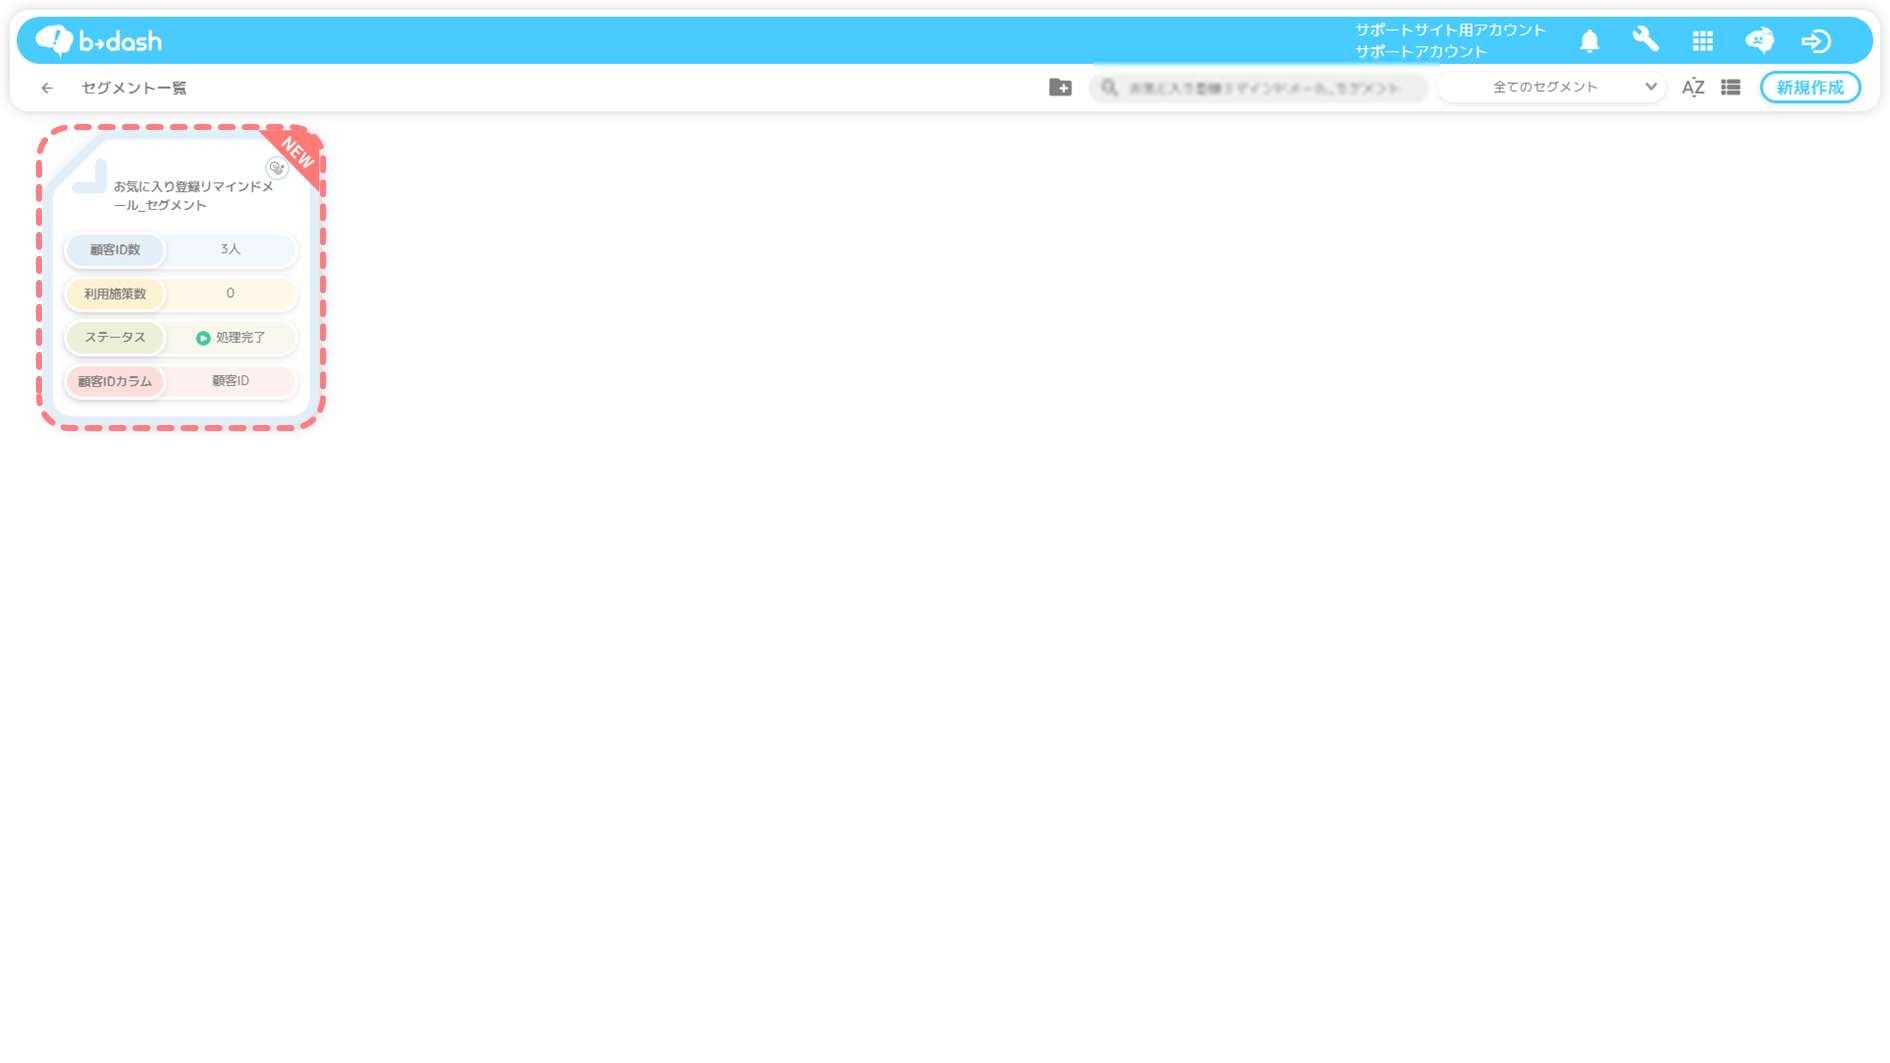This screenshot has height=1063, width=1890.
Task: Click the ステータス label
Action: pos(115,338)
